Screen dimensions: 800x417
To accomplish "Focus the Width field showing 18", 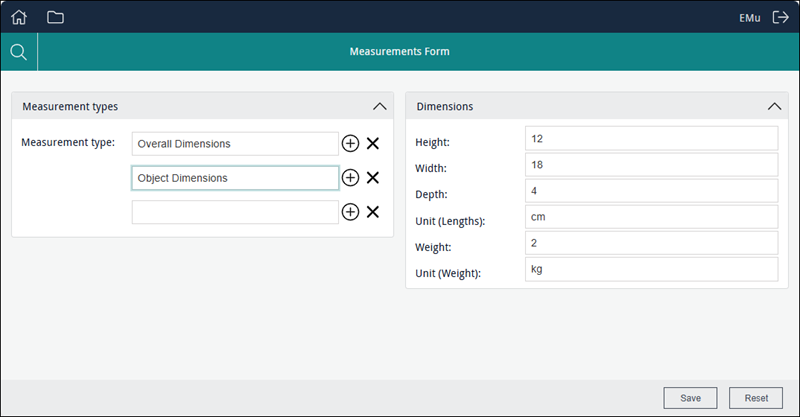I will coord(650,164).
